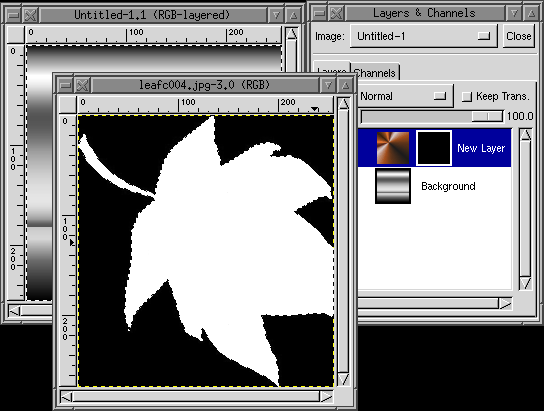The width and height of the screenshot is (544, 411).
Task: Click the Layers & Channels window menu icon
Action: click(x=319, y=13)
